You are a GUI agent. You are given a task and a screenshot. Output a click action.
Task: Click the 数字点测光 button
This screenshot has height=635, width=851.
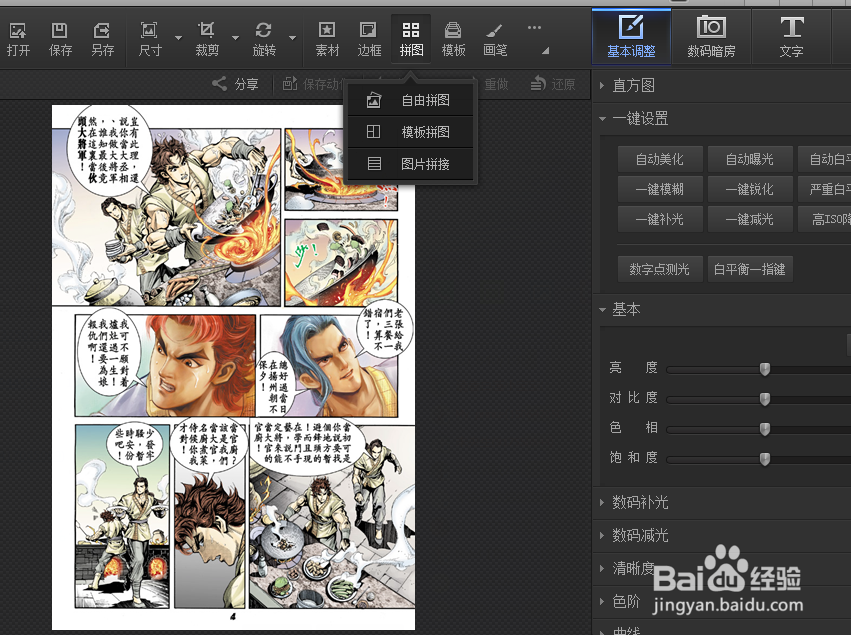[660, 269]
